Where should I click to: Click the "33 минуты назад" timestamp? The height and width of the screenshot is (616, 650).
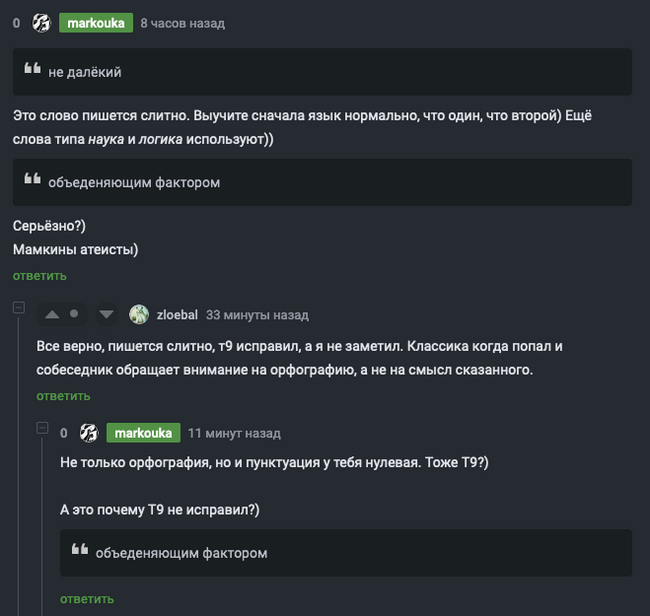[257, 314]
